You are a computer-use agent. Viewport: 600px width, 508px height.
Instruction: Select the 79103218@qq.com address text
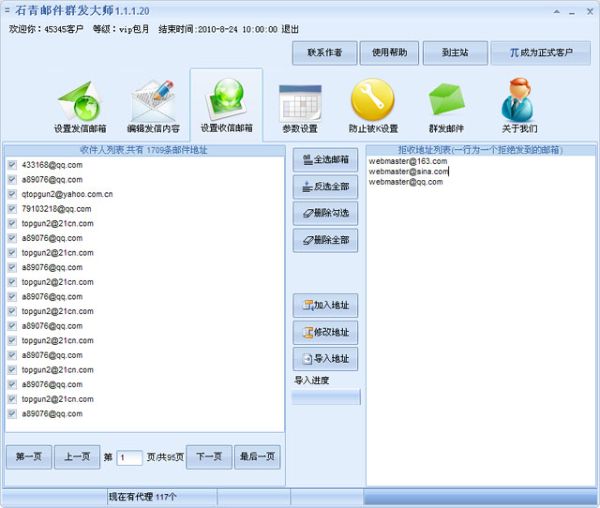pyautogui.click(x=56, y=209)
